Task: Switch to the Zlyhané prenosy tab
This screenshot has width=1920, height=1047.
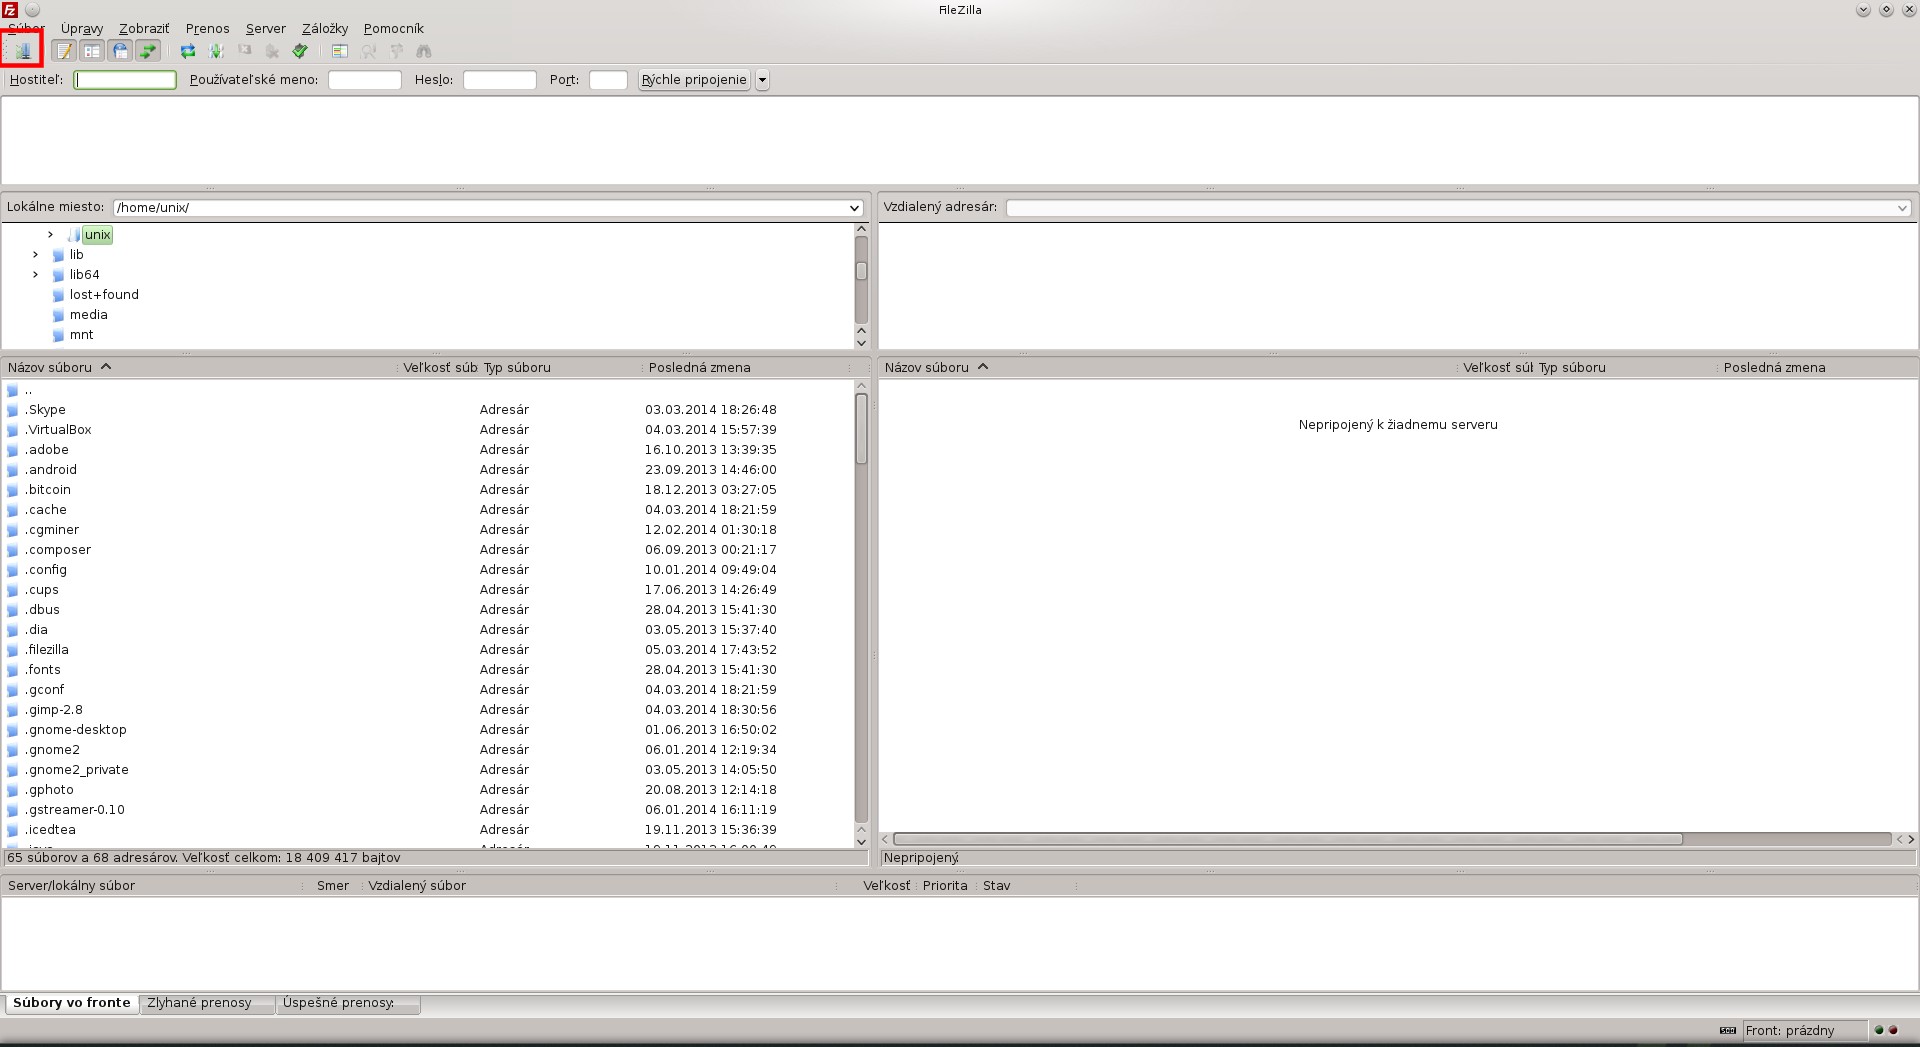Action: pyautogui.click(x=200, y=1003)
